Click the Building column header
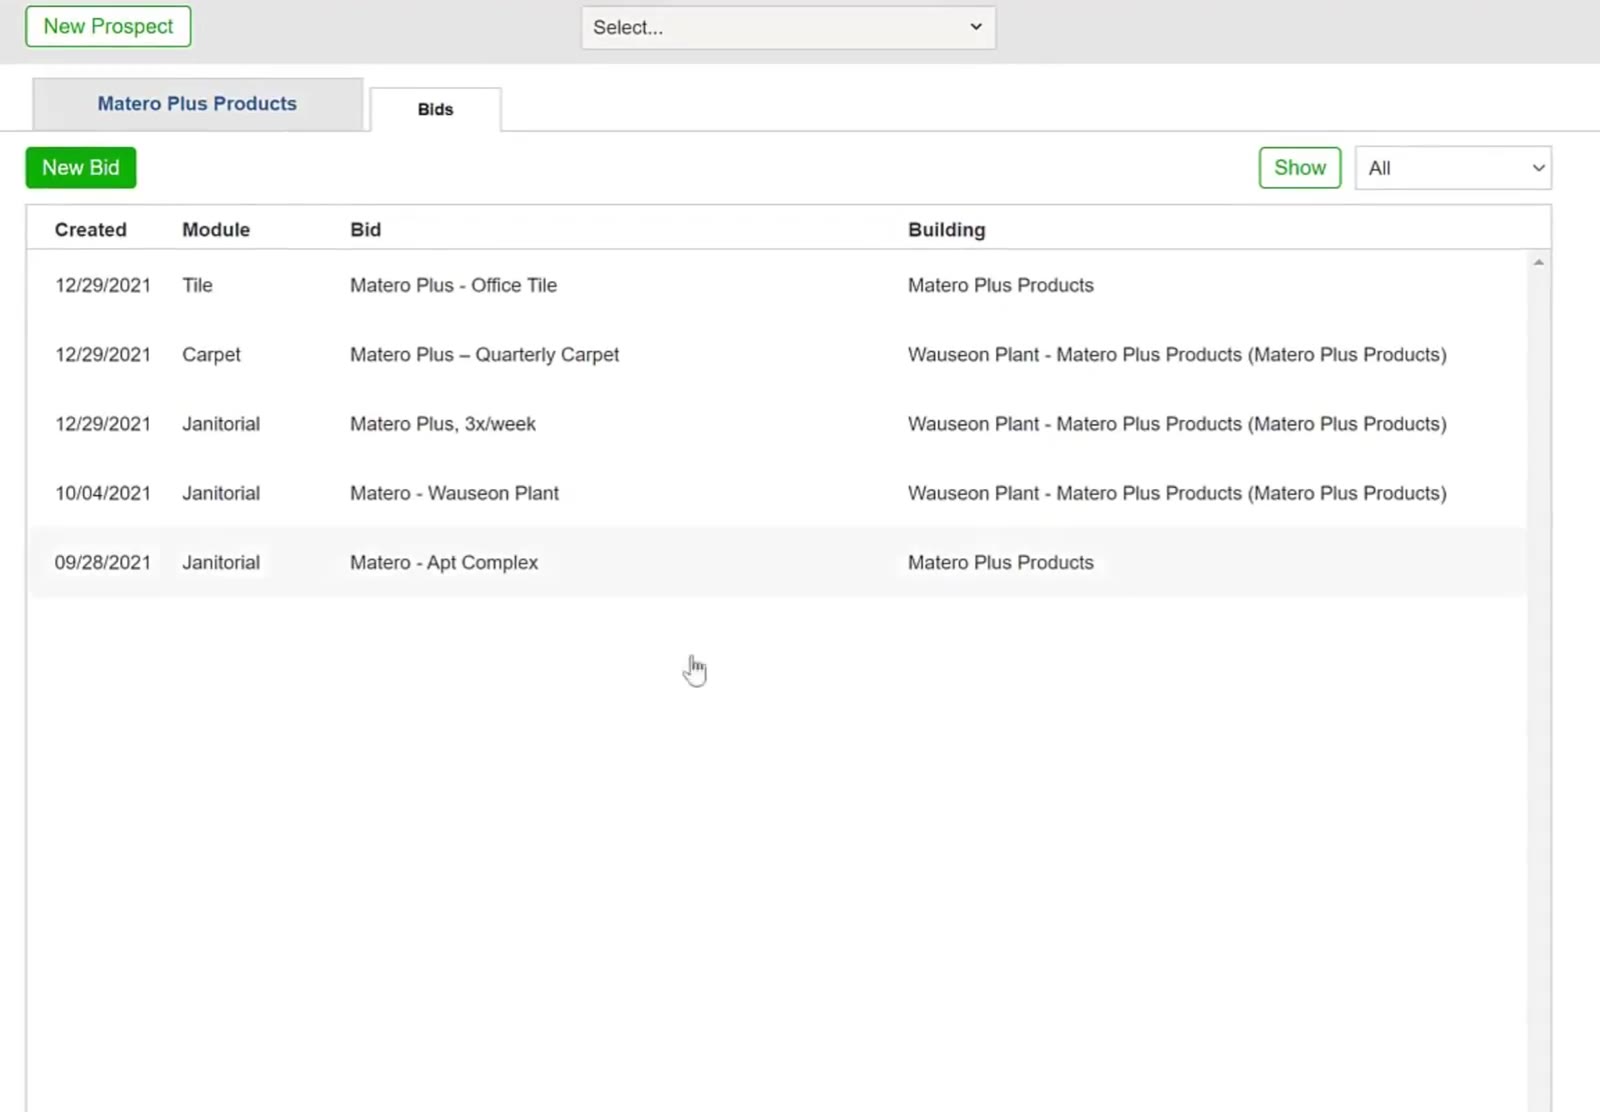Image resolution: width=1600 pixels, height=1112 pixels. click(x=947, y=230)
